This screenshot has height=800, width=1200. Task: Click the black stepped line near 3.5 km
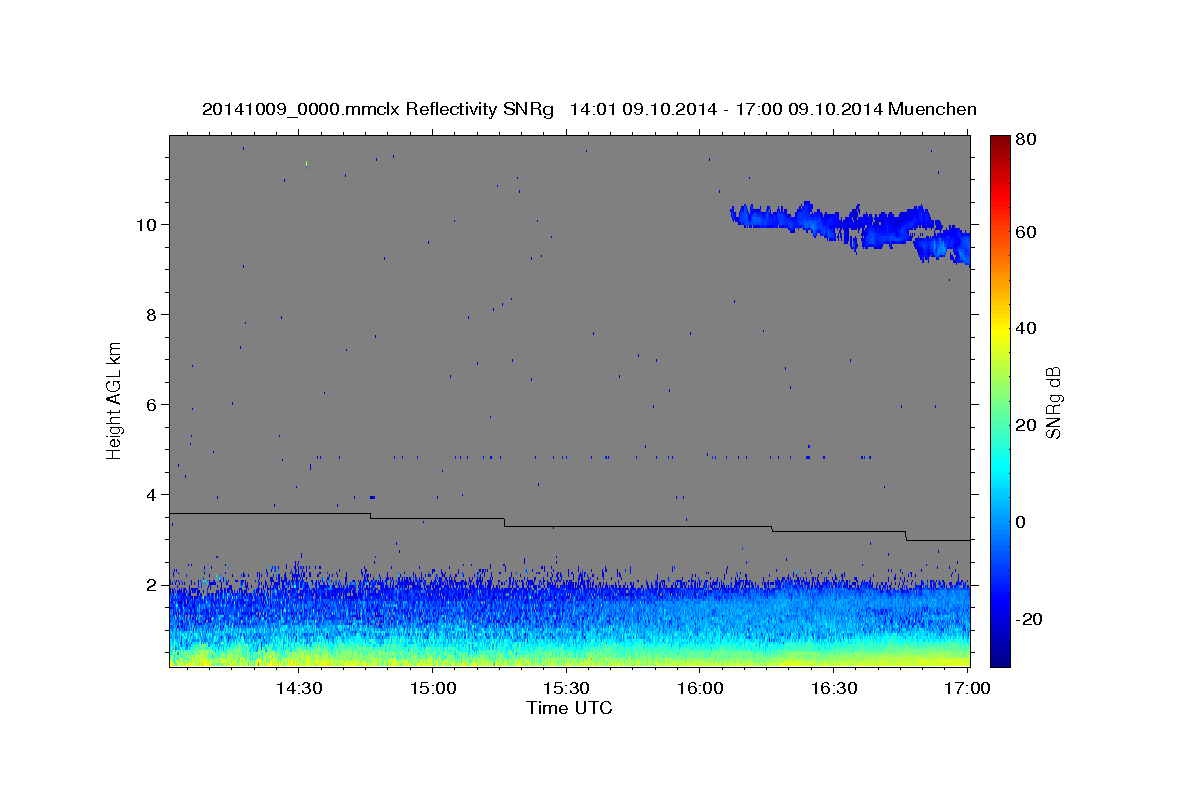point(569,526)
